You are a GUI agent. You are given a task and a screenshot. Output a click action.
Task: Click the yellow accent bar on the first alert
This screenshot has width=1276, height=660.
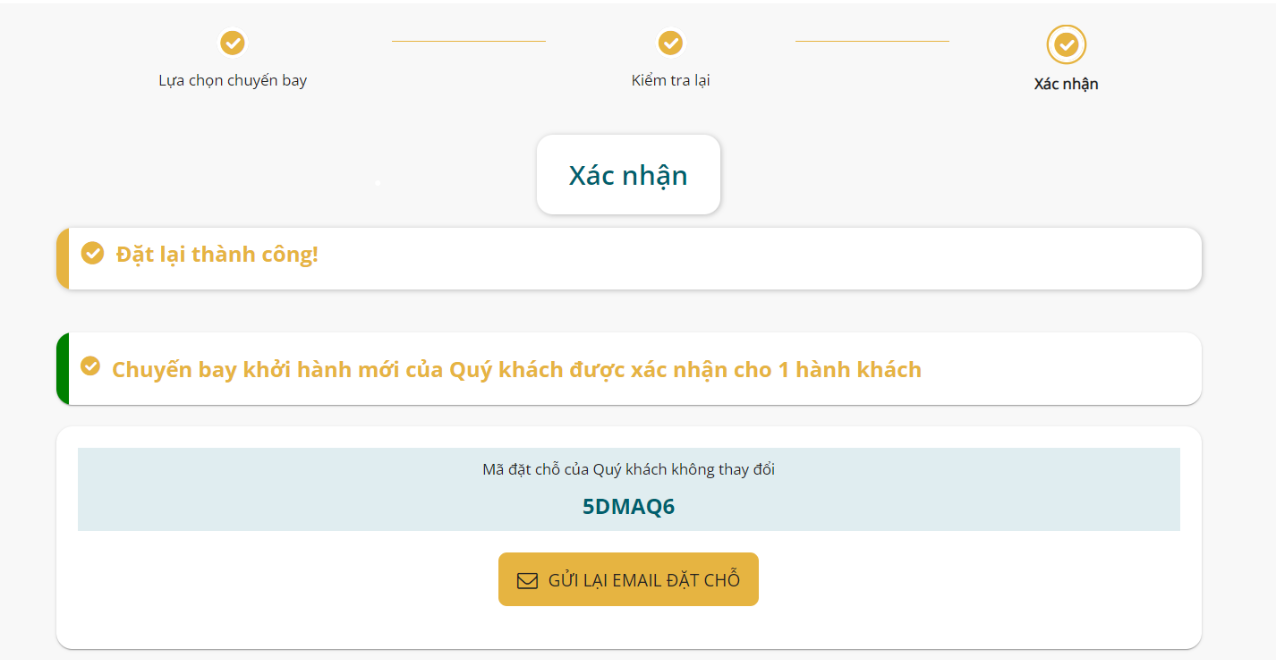click(62, 258)
